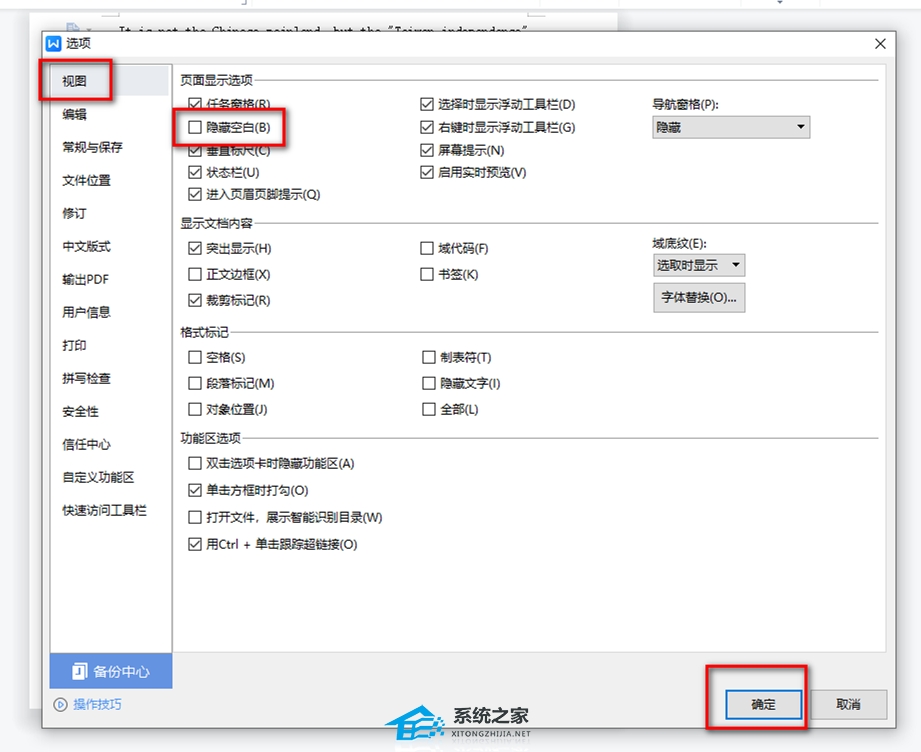Open the 文件位置 section
This screenshot has height=752, width=921.
[x=86, y=180]
